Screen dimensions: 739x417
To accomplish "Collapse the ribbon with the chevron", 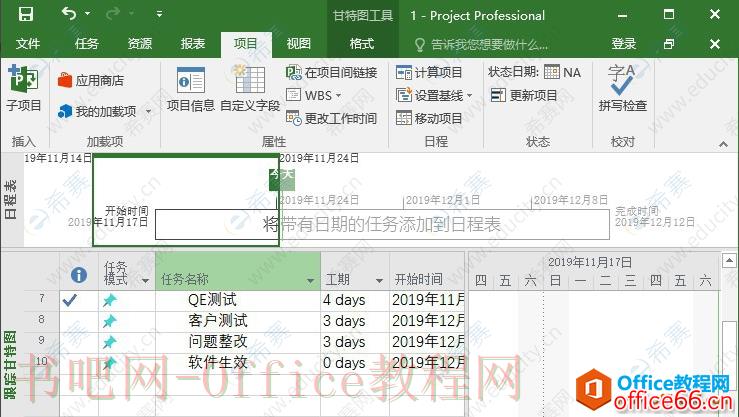I will 723,144.
